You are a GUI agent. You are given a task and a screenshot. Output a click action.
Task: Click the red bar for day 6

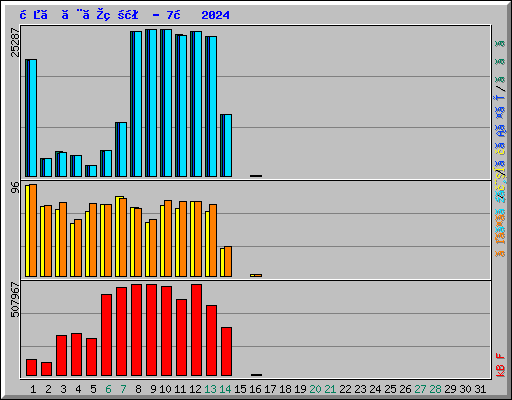[106, 335]
